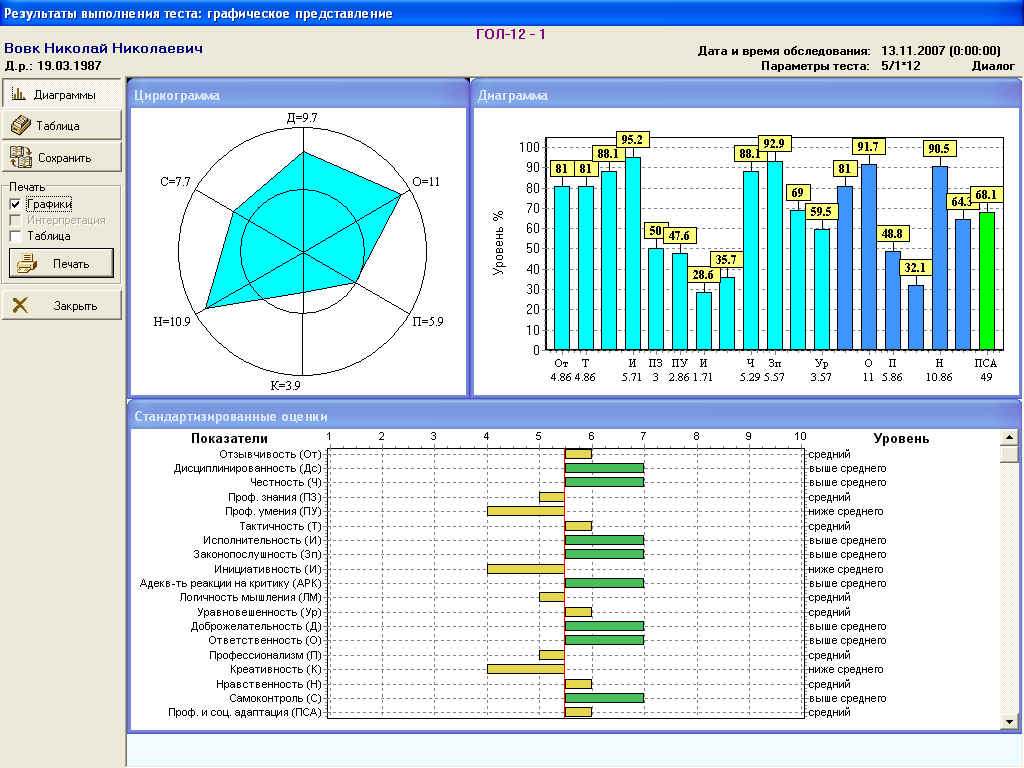The image size is (1024, 768).
Task: Click the ГОЛ-12 - 1 test title
Action: coord(511,34)
